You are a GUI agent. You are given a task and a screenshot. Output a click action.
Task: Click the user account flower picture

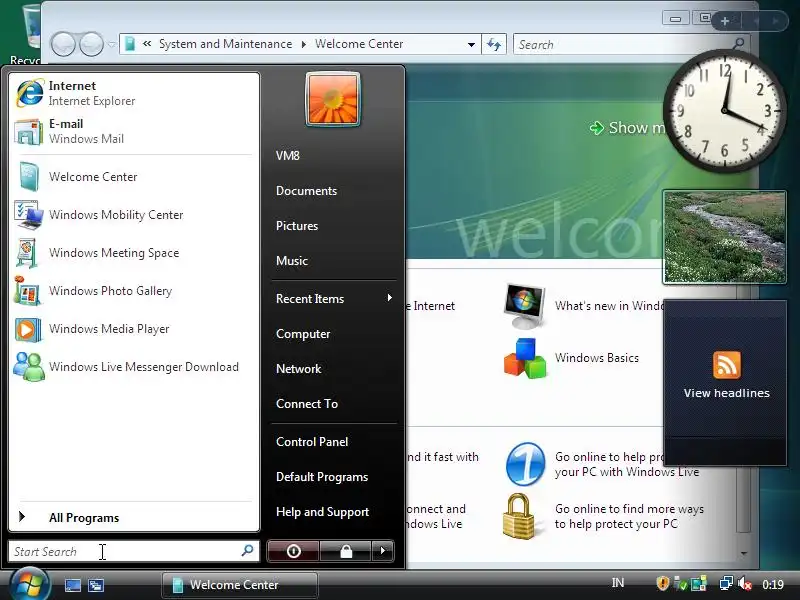(333, 99)
